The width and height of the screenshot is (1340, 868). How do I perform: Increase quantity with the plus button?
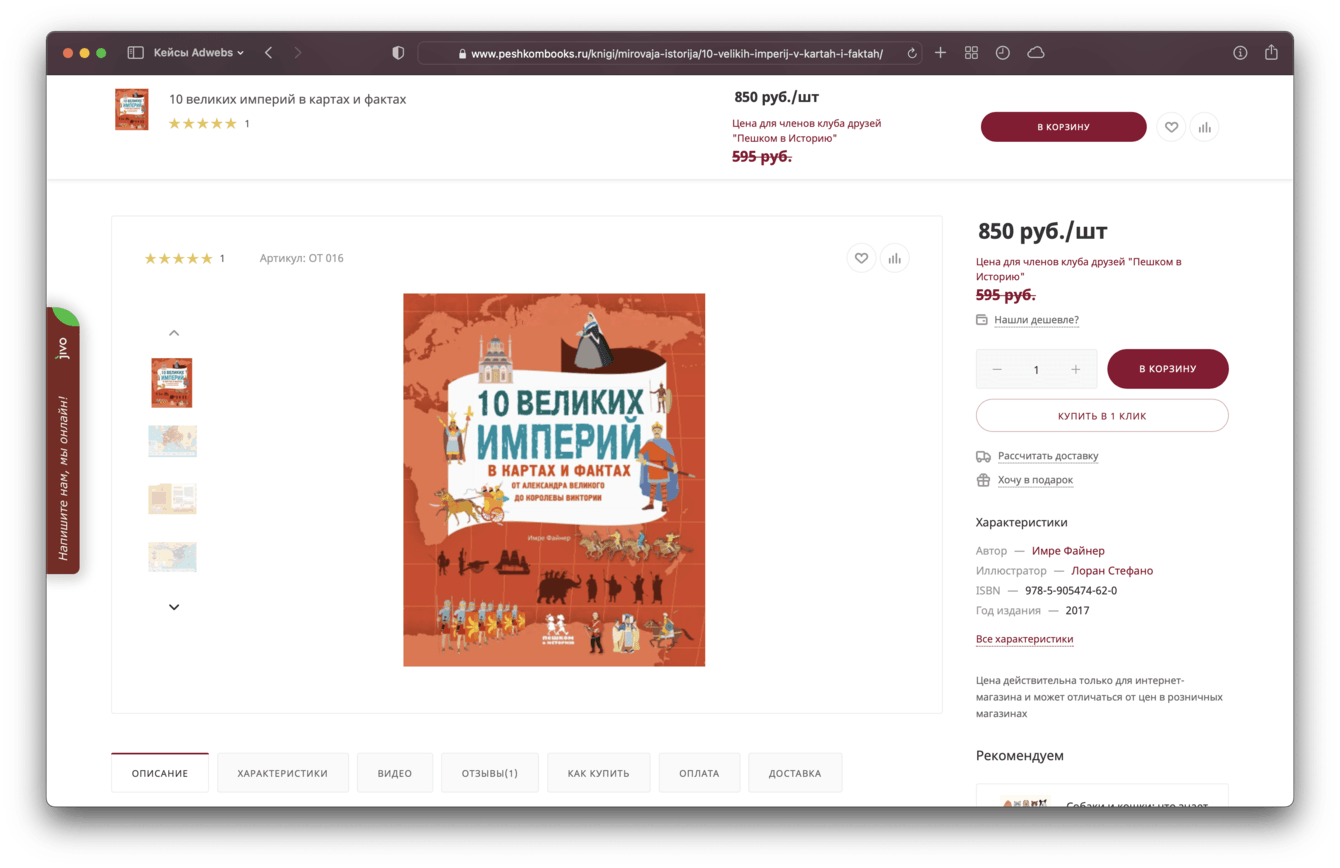[1076, 370]
